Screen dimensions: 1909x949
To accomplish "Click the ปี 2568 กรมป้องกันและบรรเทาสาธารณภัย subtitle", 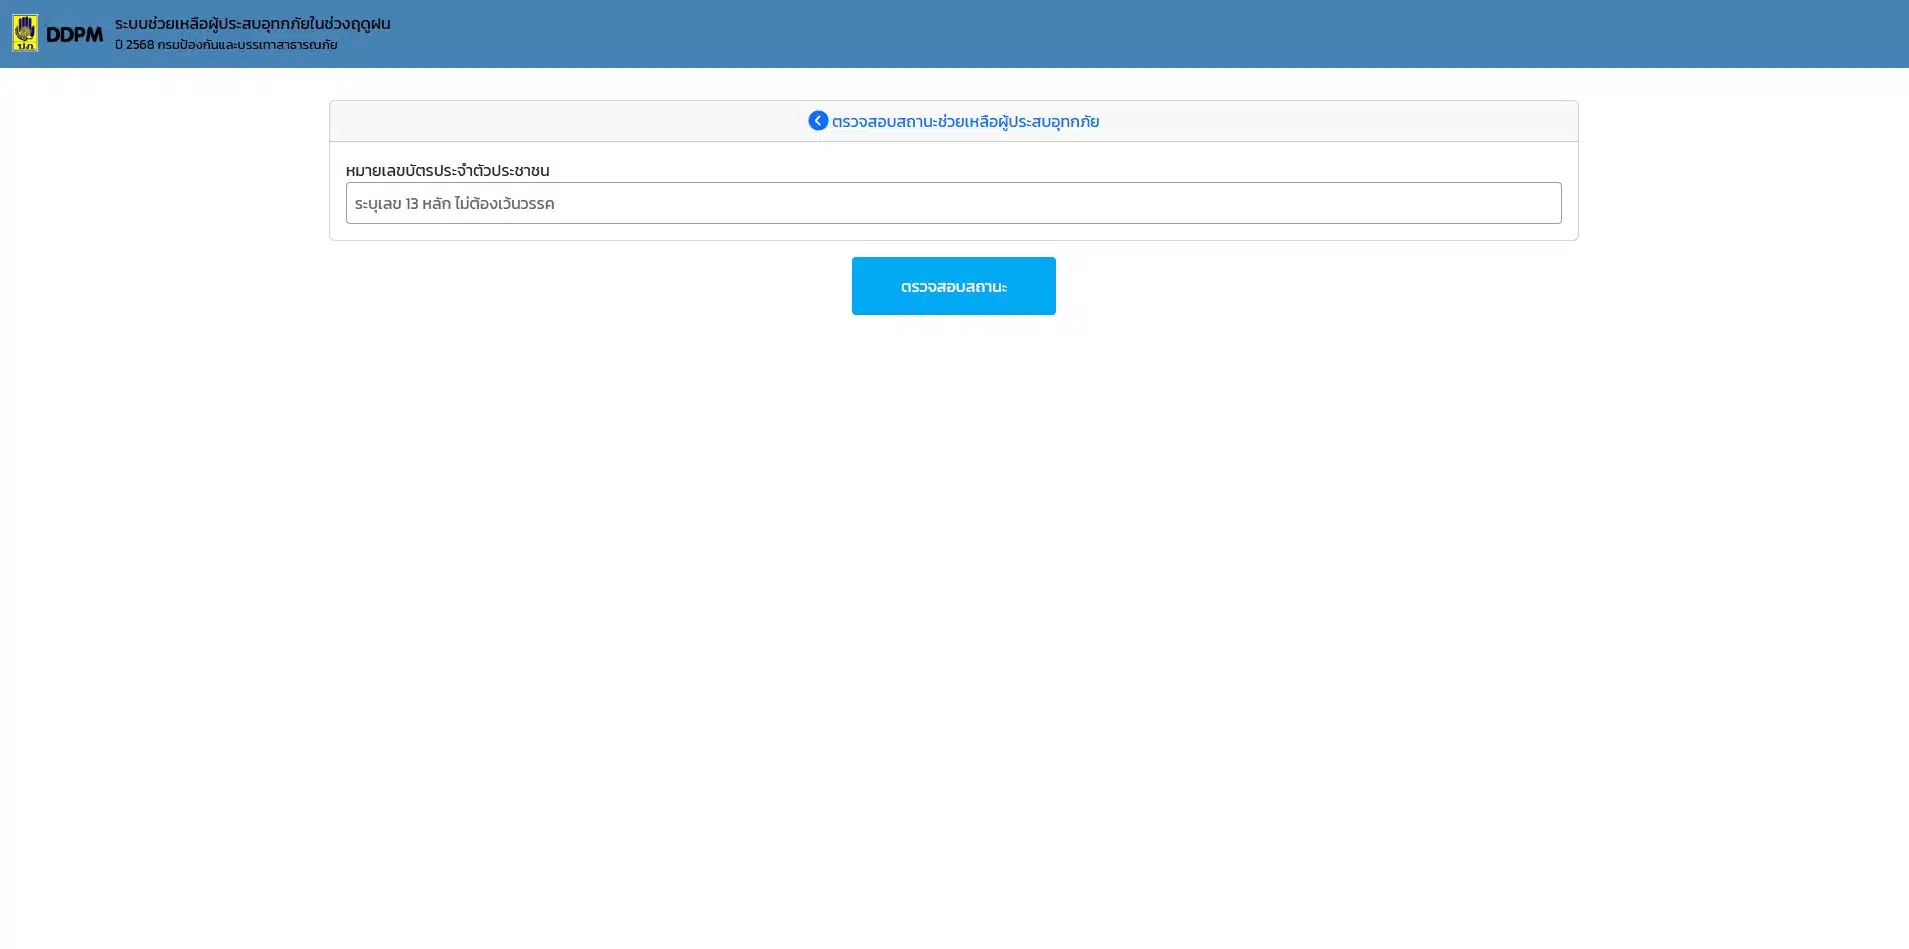I will pos(226,45).
